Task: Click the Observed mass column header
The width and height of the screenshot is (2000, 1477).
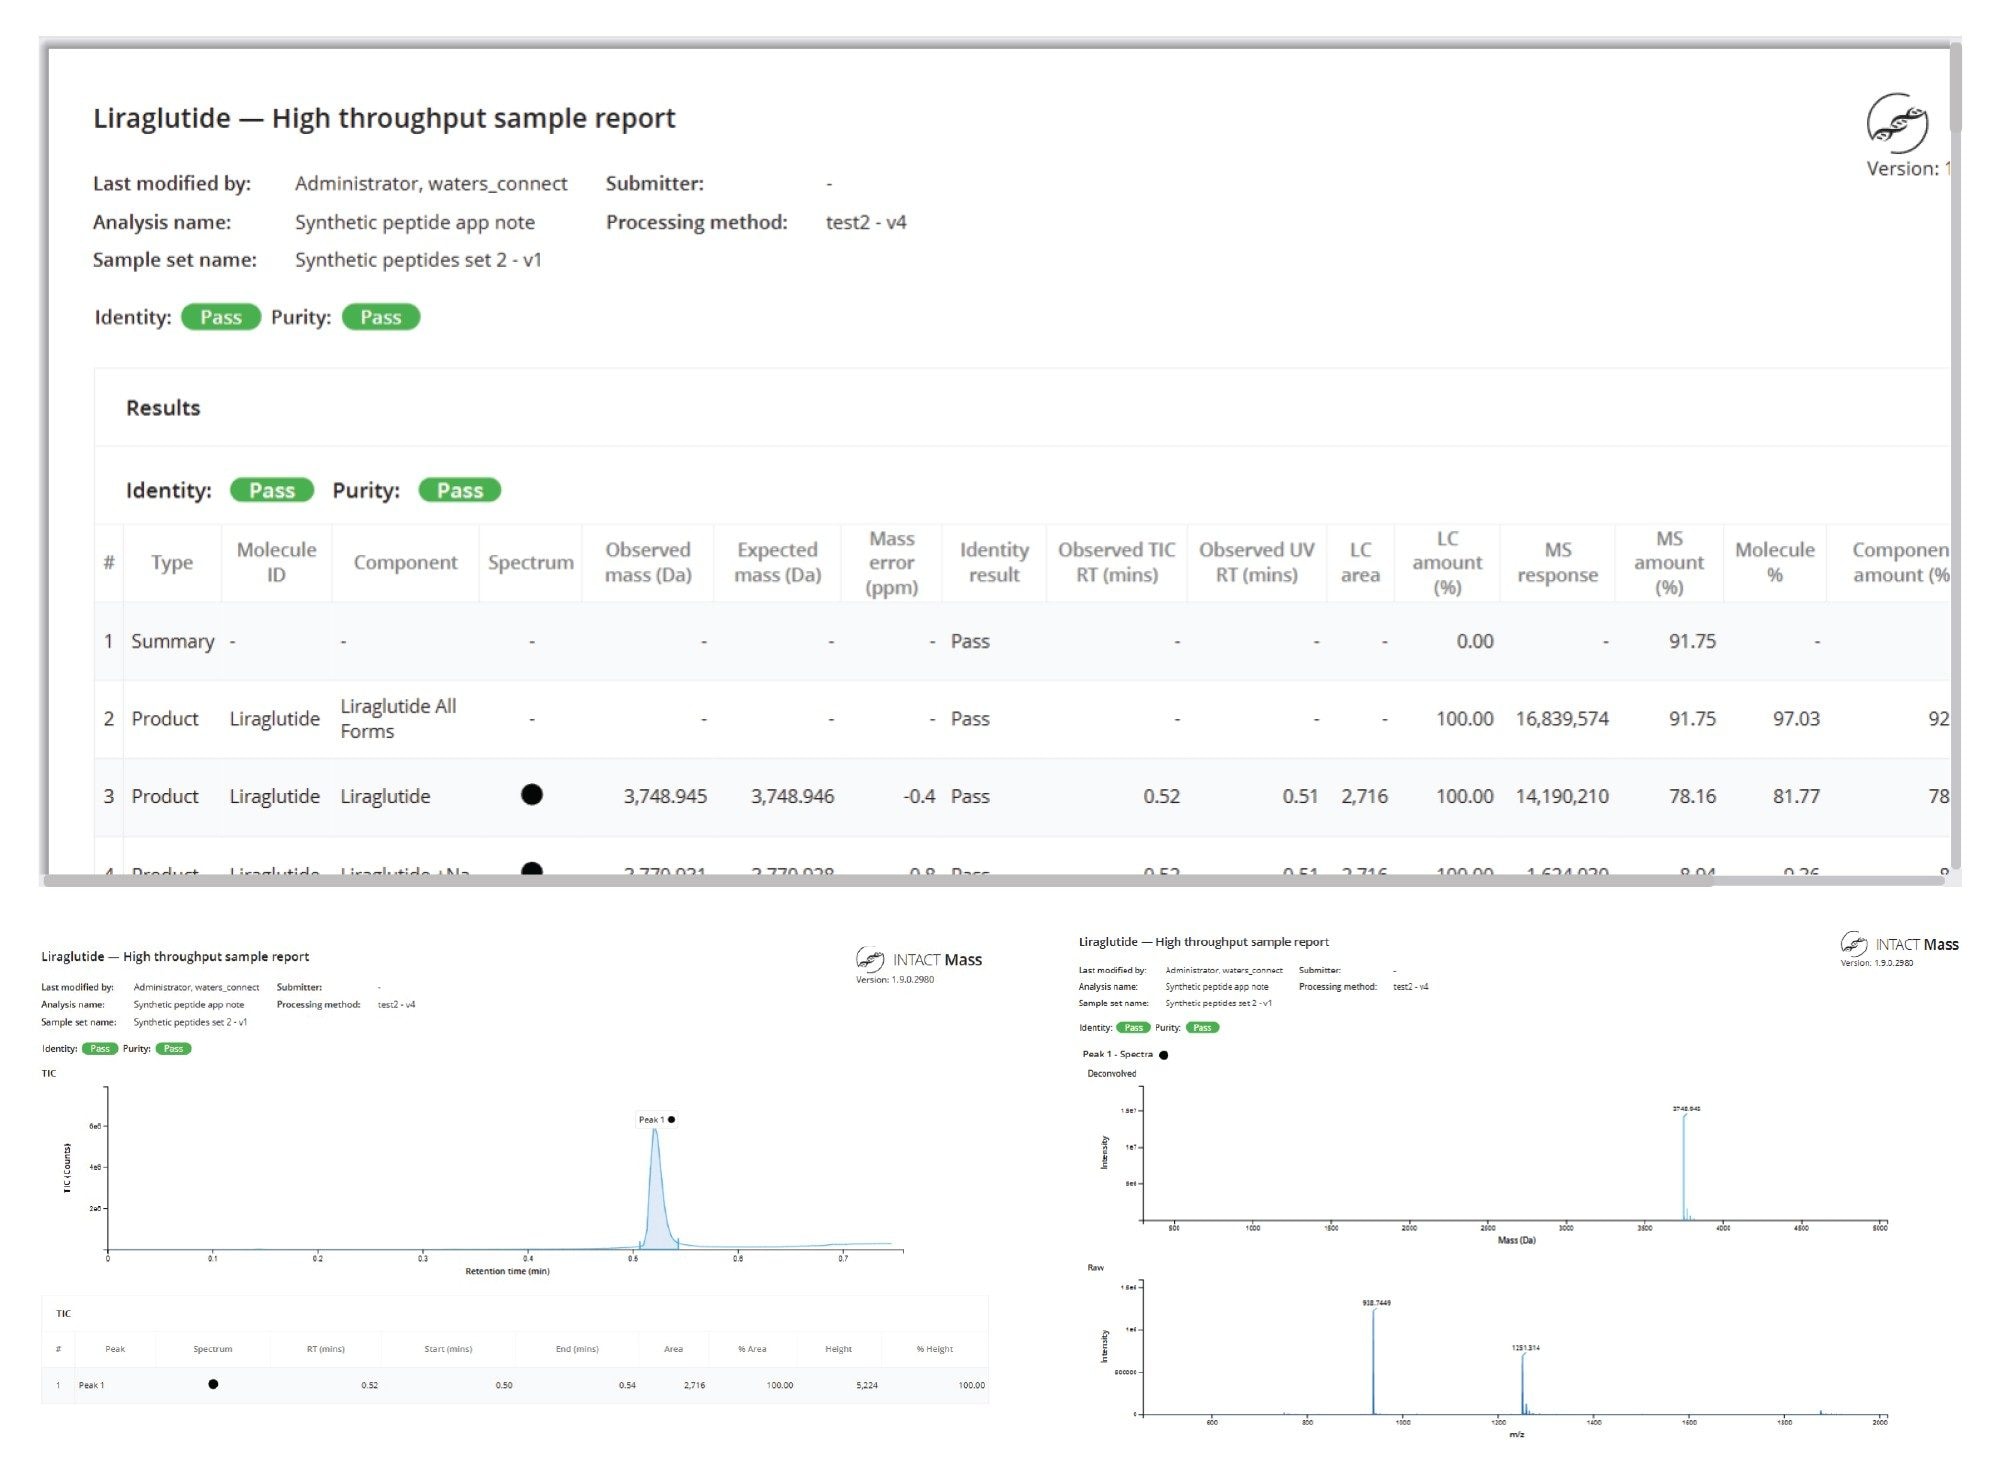Action: coord(646,562)
